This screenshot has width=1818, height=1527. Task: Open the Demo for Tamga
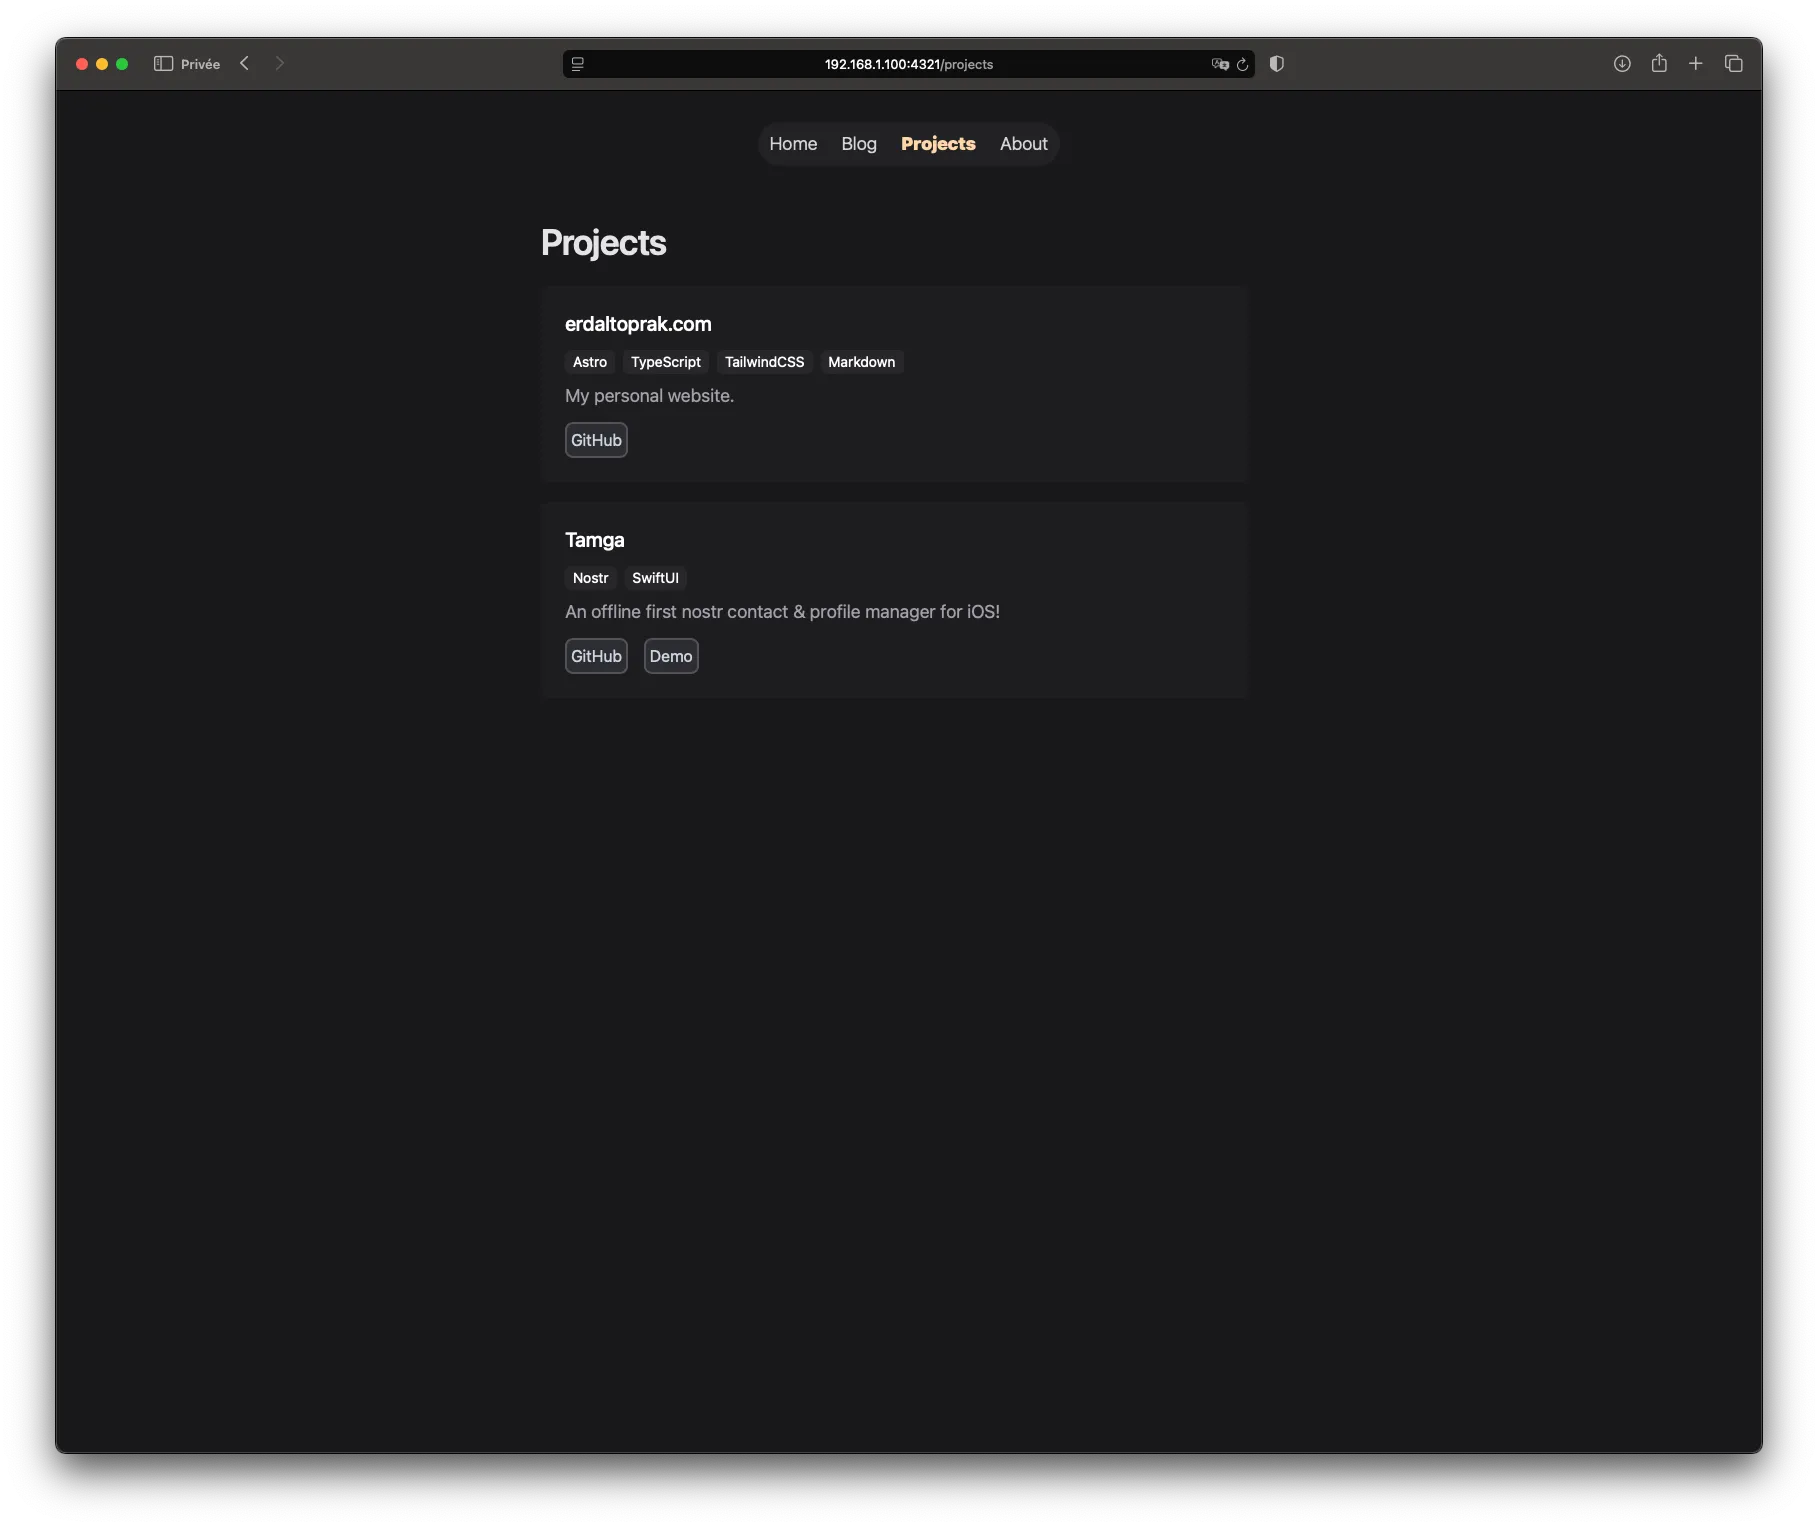(x=670, y=656)
